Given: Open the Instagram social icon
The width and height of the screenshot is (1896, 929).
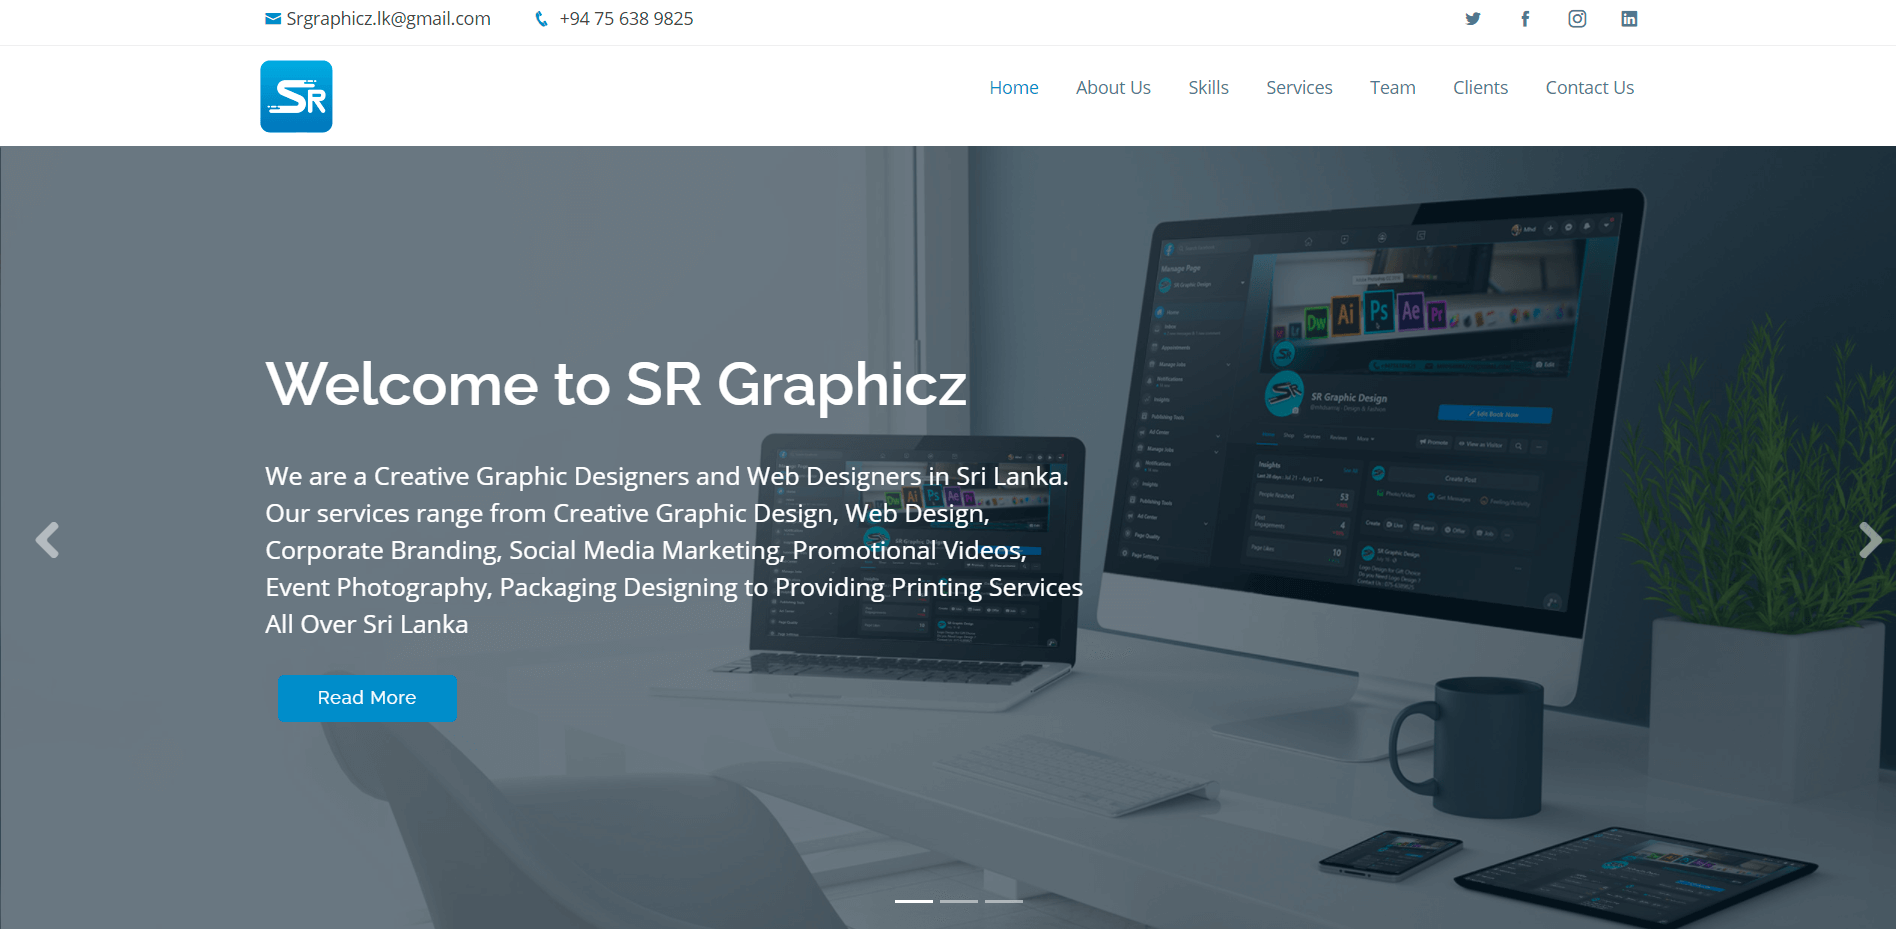Looking at the screenshot, I should 1577,19.
